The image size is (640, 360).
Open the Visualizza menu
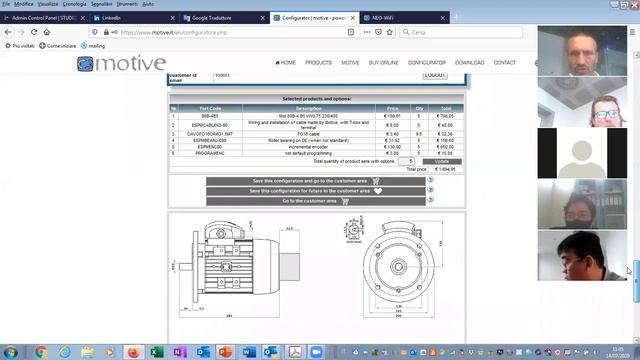(x=48, y=4)
